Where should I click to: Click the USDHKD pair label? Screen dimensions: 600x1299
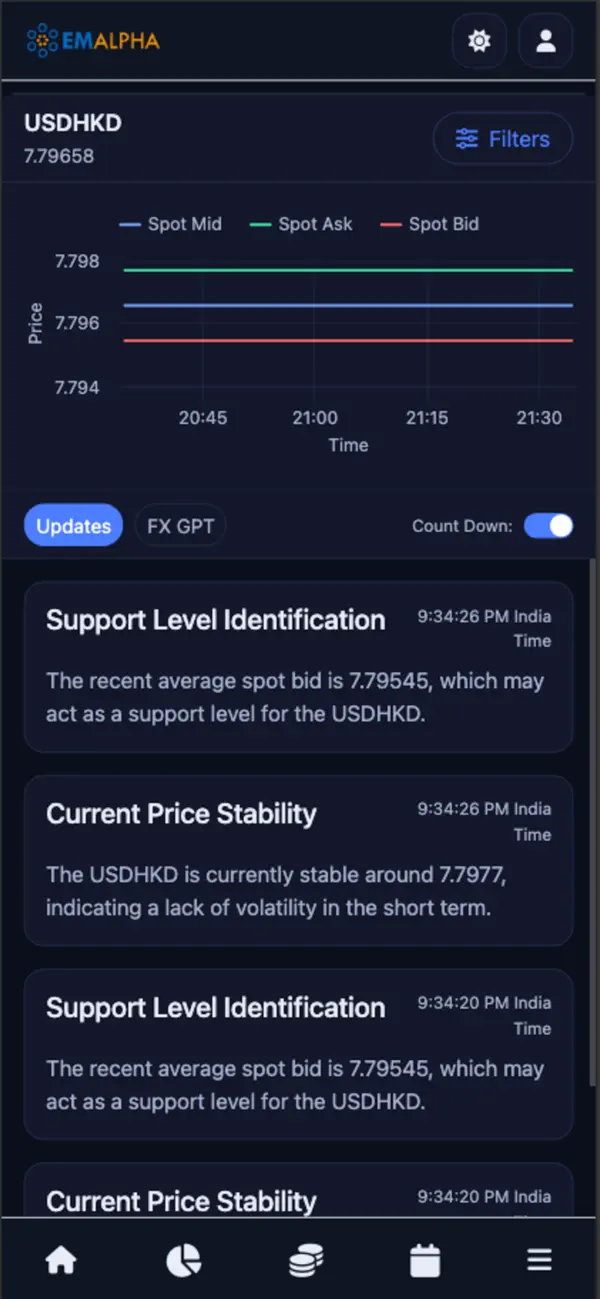[72, 123]
